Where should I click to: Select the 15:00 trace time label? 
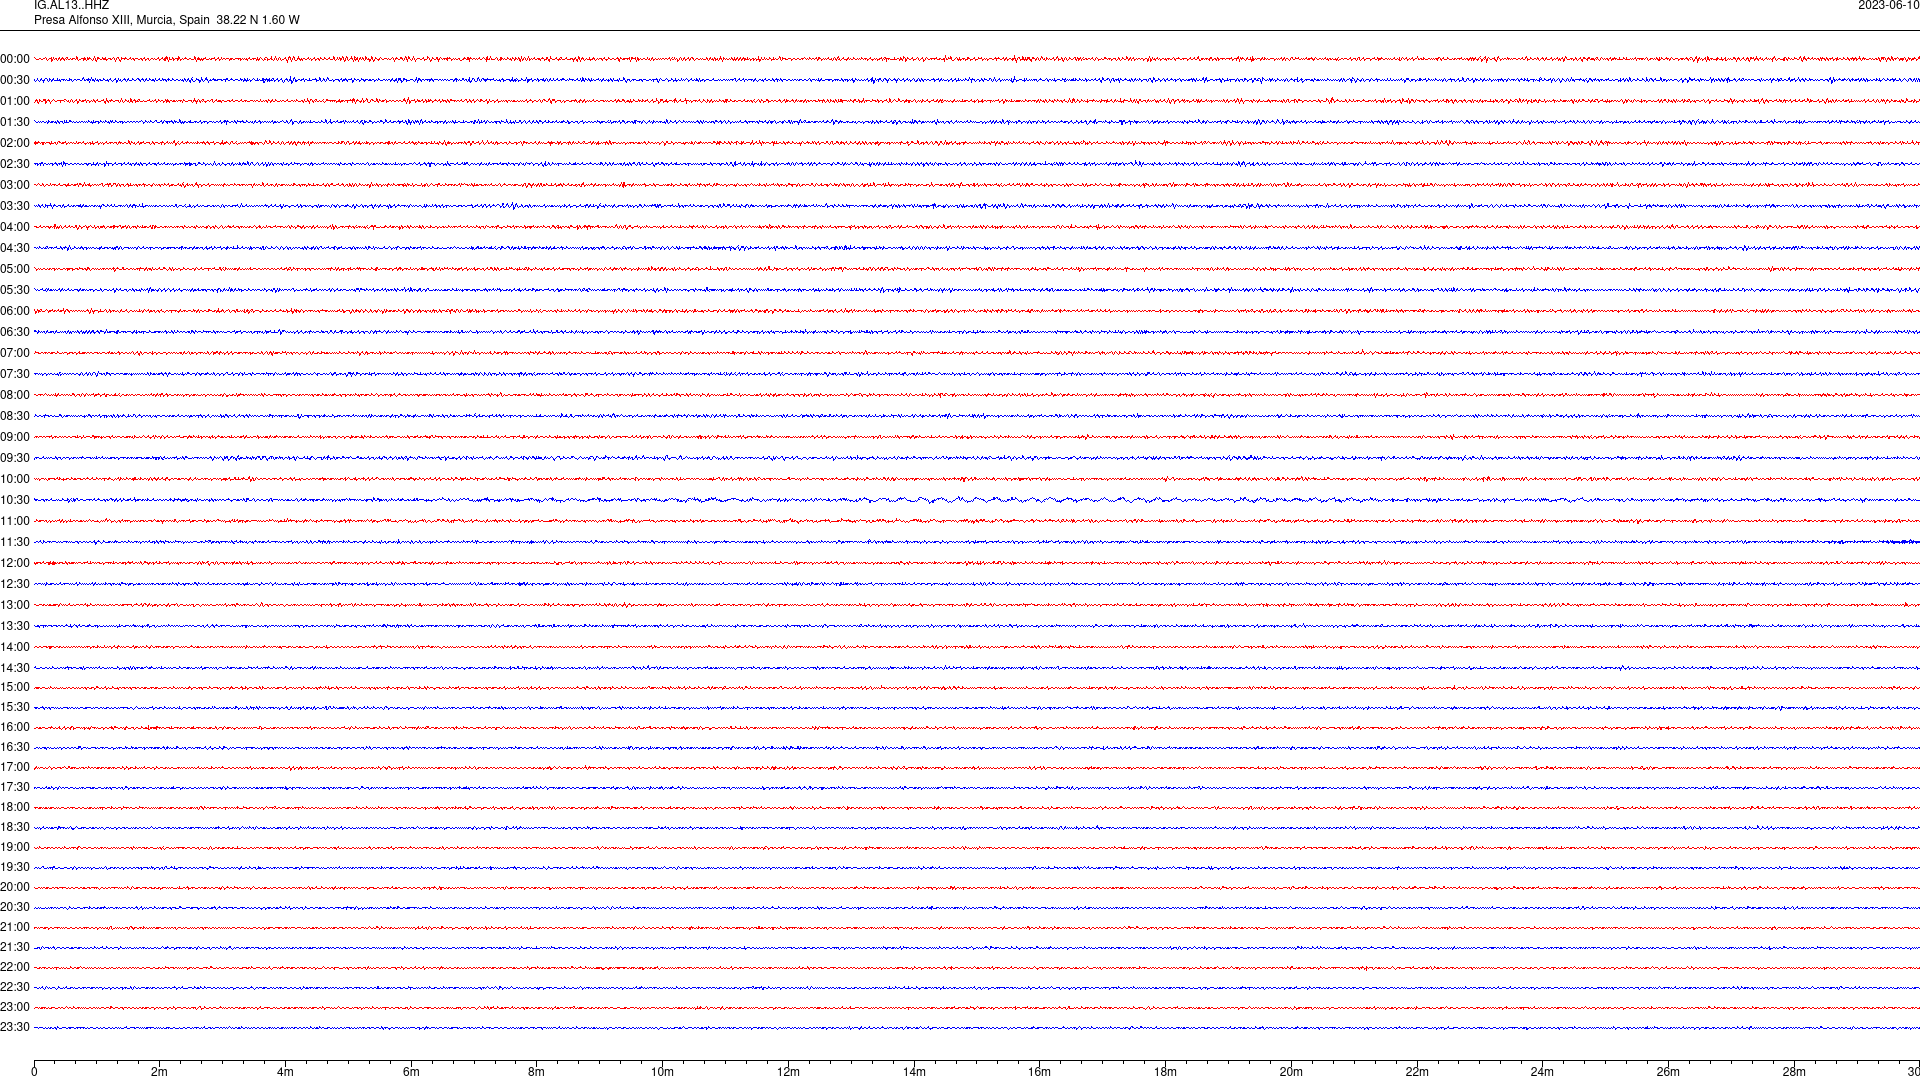click(15, 687)
